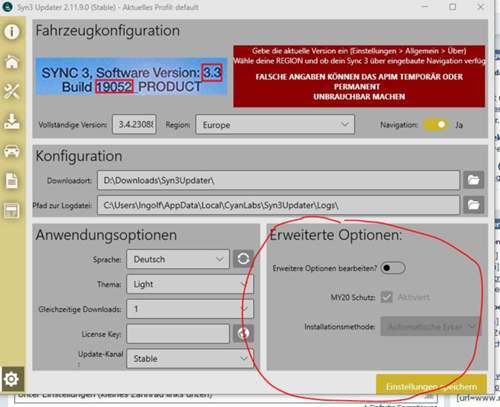The height and width of the screenshot is (407, 500).
Task: Click refresh icon next to Sprache
Action: [243, 259]
